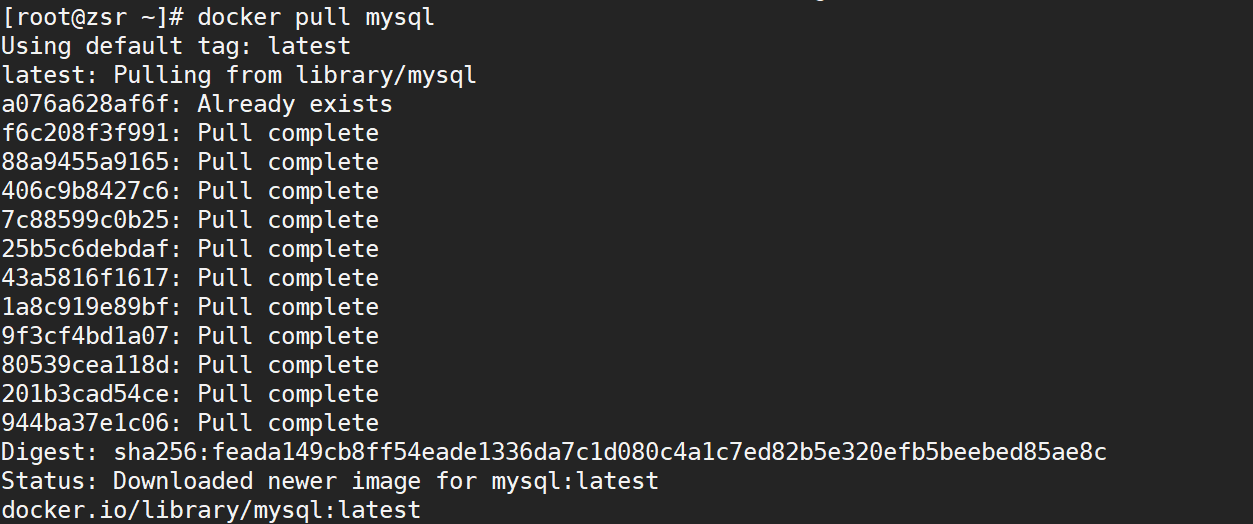Click 'Status: Downloaded newer image' line
The width and height of the screenshot is (1253, 524).
(330, 481)
